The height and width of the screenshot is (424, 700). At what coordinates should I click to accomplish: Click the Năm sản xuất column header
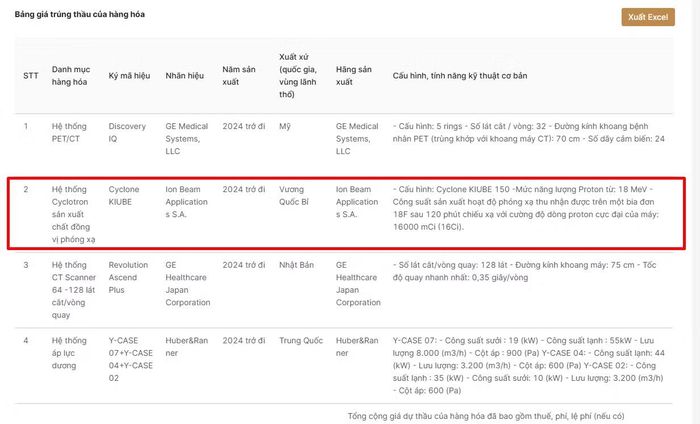[x=239, y=76]
